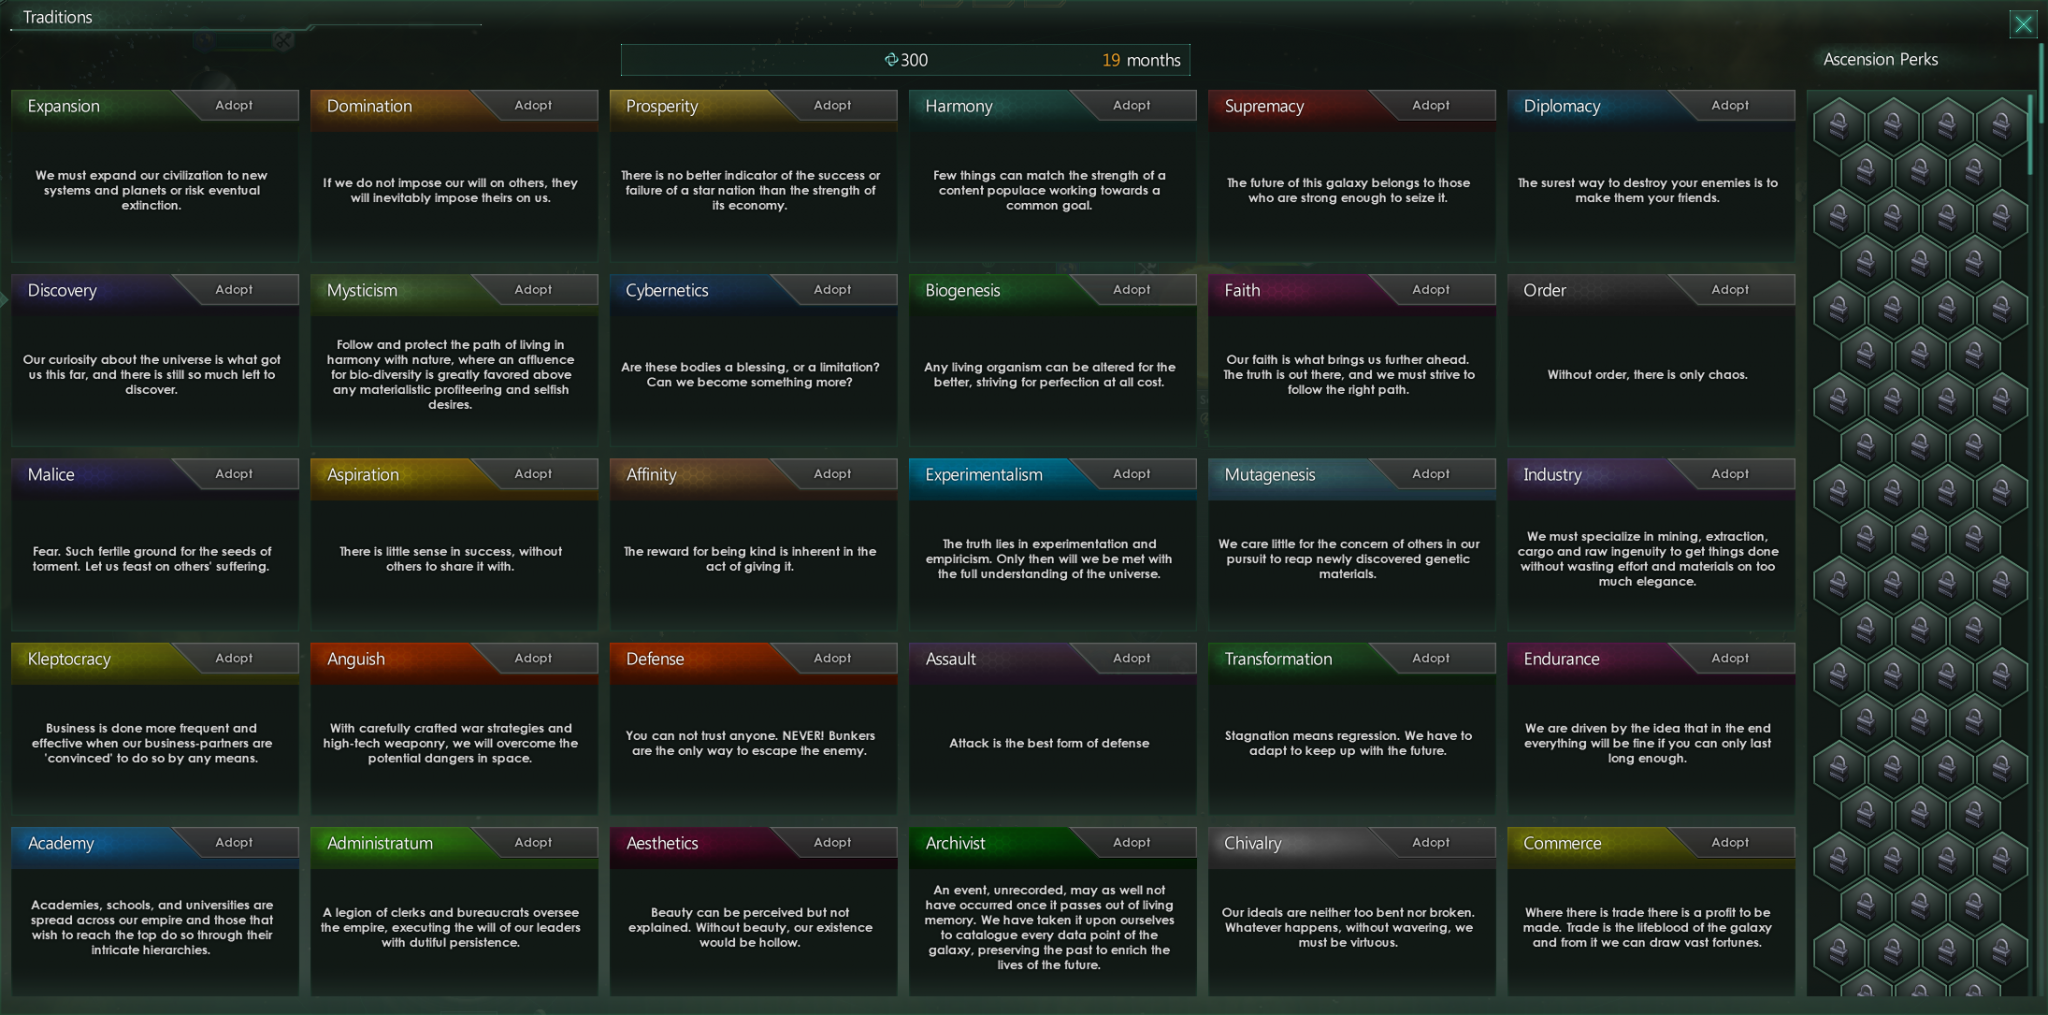Select the Experimentalism tradition title
The height and width of the screenshot is (1015, 2048).
tap(984, 474)
